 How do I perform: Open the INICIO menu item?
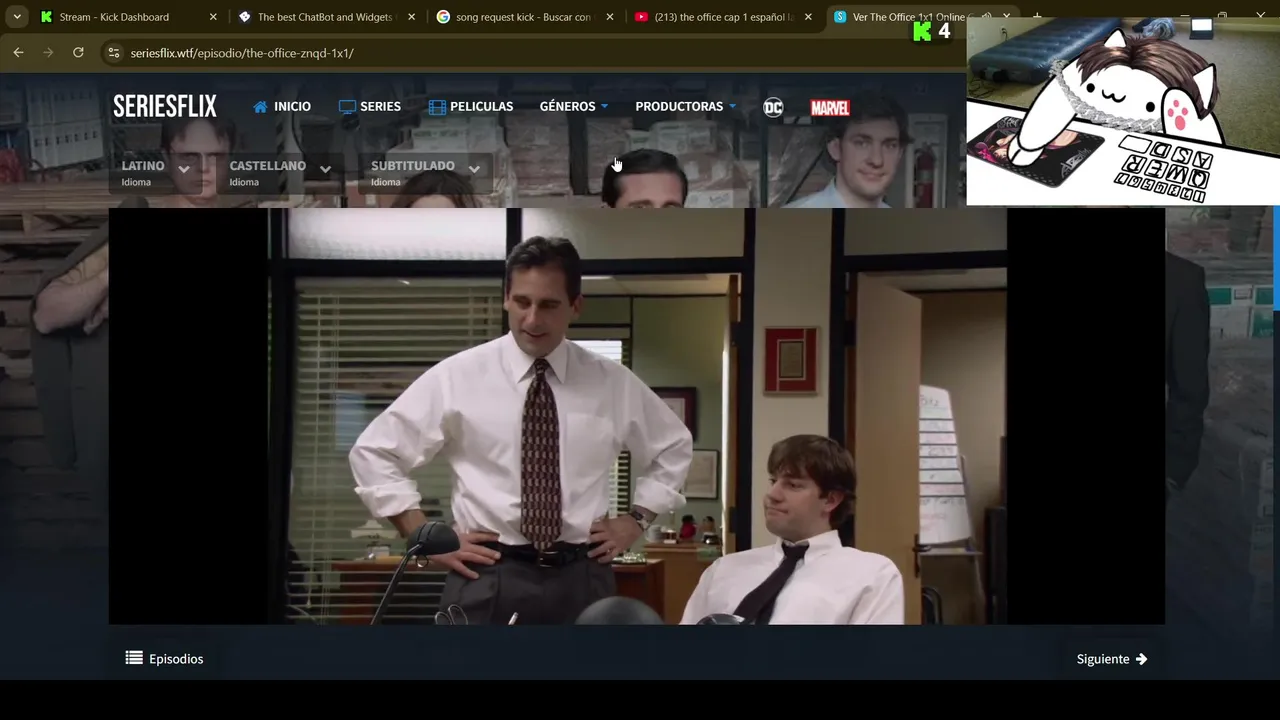282,107
